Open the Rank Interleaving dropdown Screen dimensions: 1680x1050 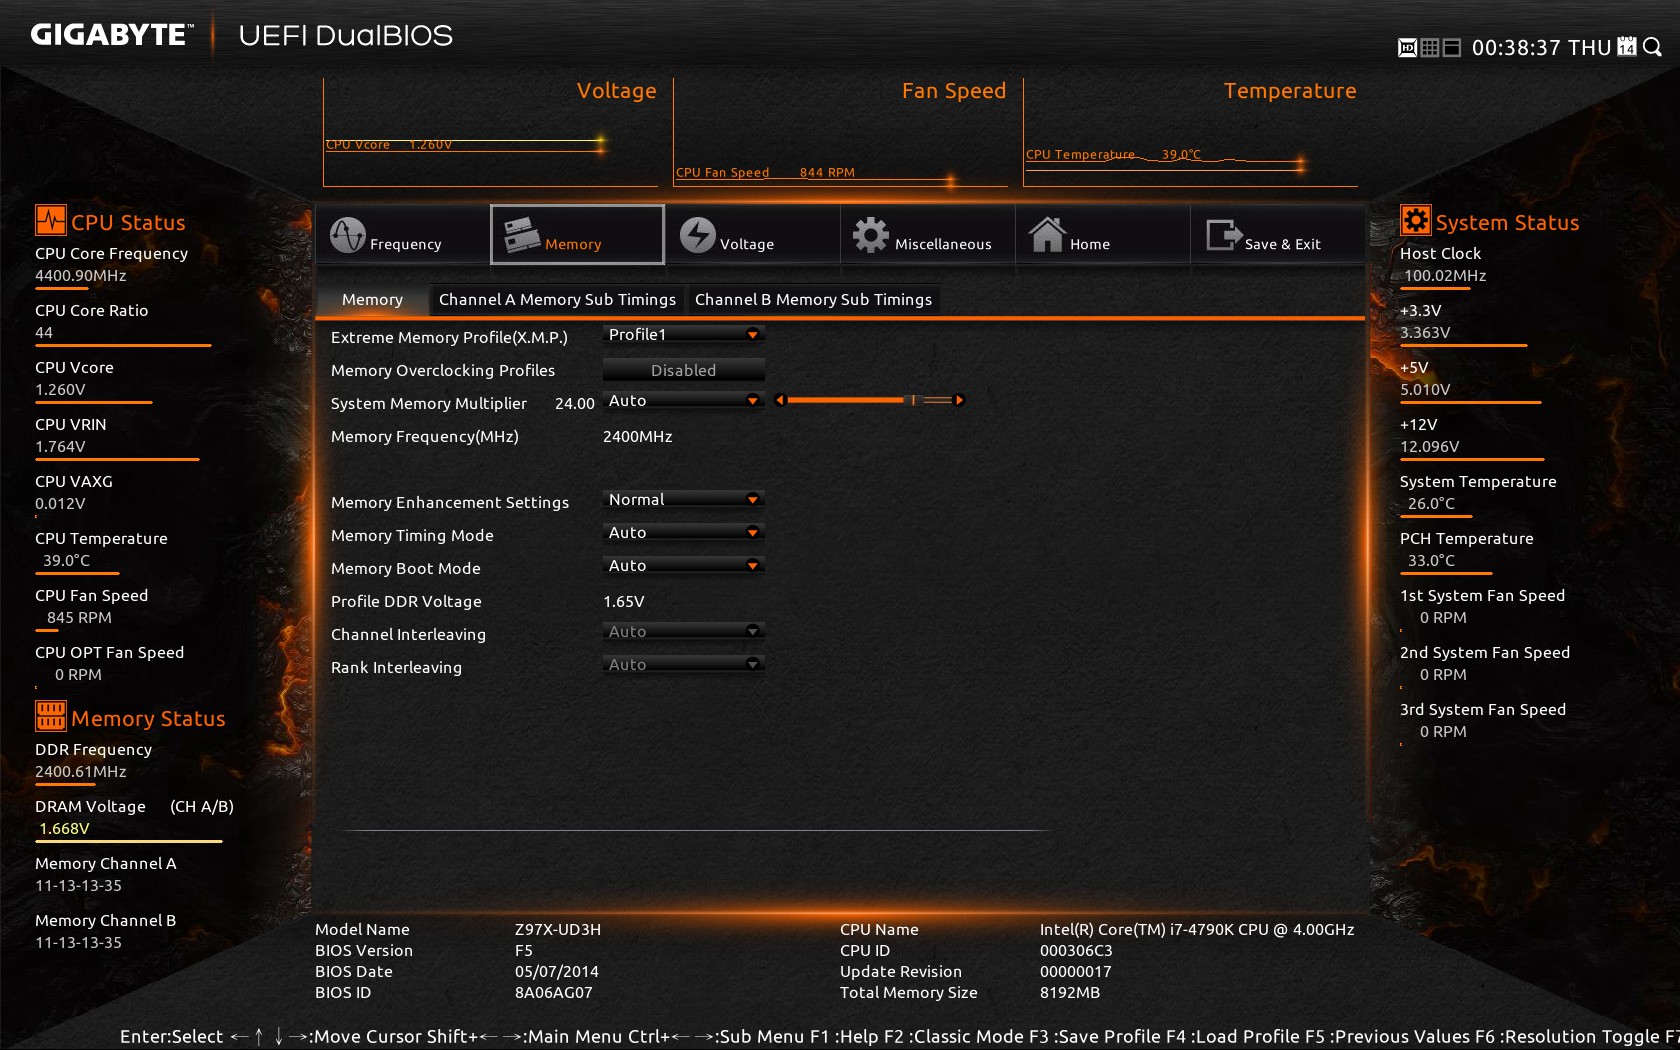pos(684,665)
